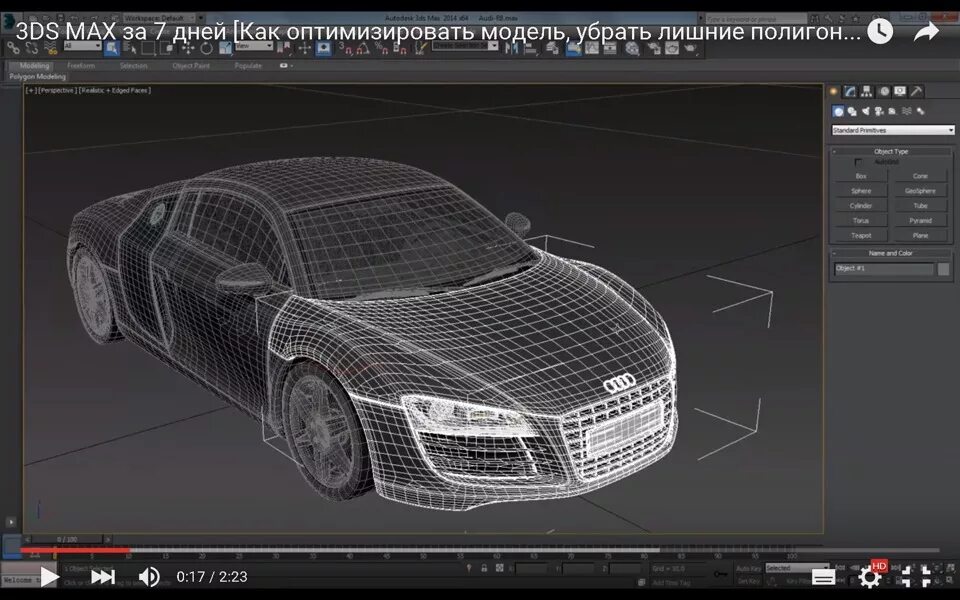
Task: Click the Box primitive button
Action: 861,176
